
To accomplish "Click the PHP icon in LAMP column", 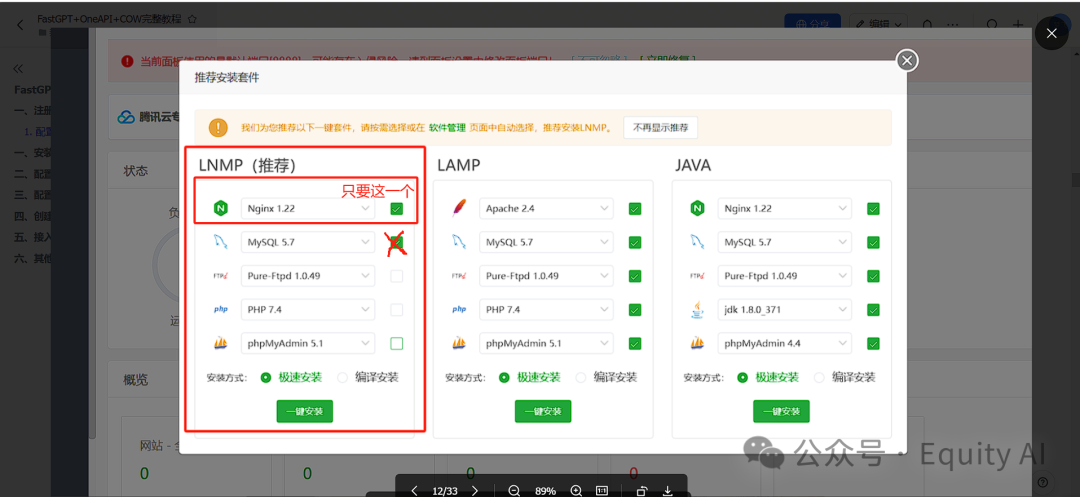I will (459, 309).
